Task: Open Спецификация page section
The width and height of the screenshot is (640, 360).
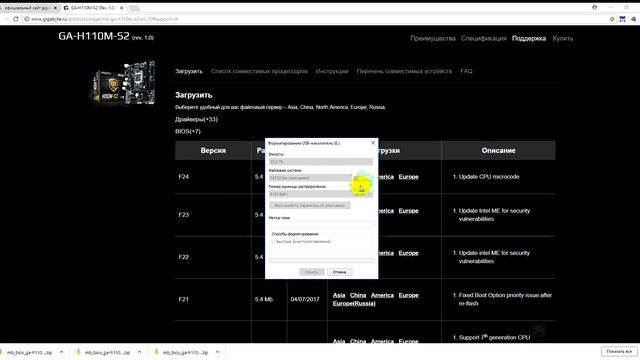Action: click(484, 38)
